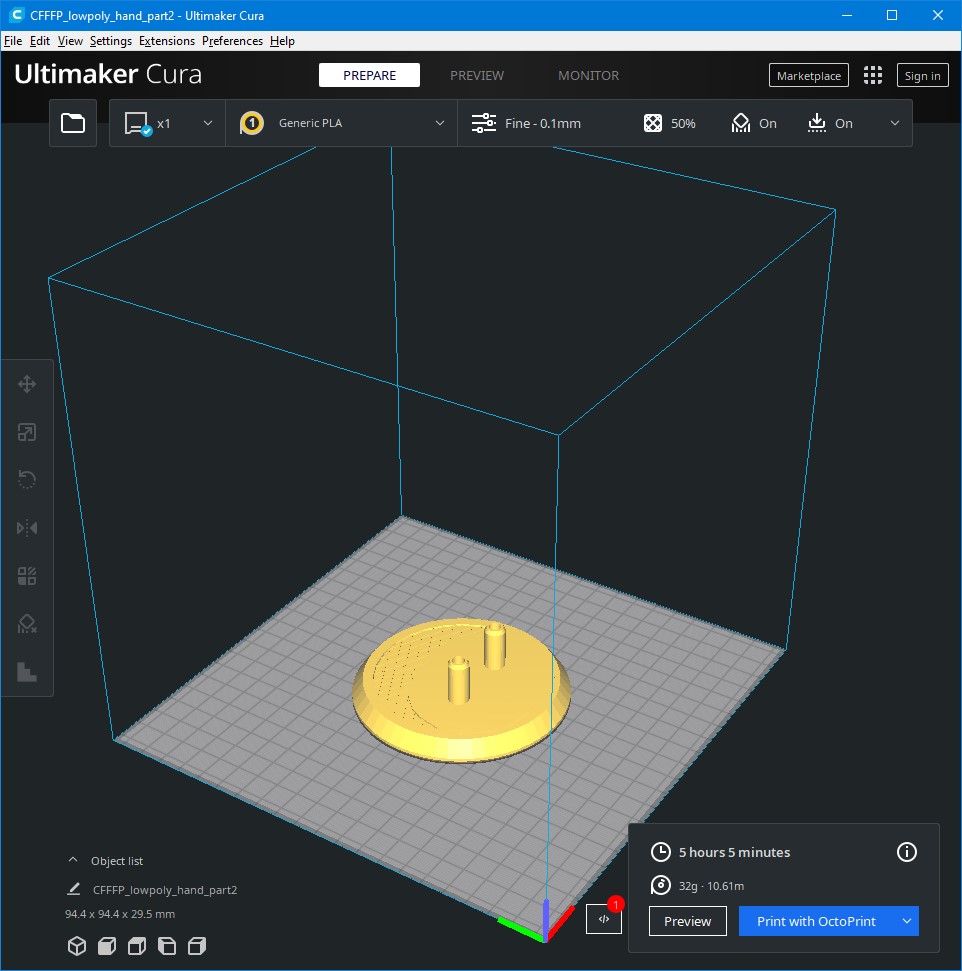Switch to the PREPARE stage tab
The width and height of the screenshot is (962, 971).
pyautogui.click(x=369, y=75)
